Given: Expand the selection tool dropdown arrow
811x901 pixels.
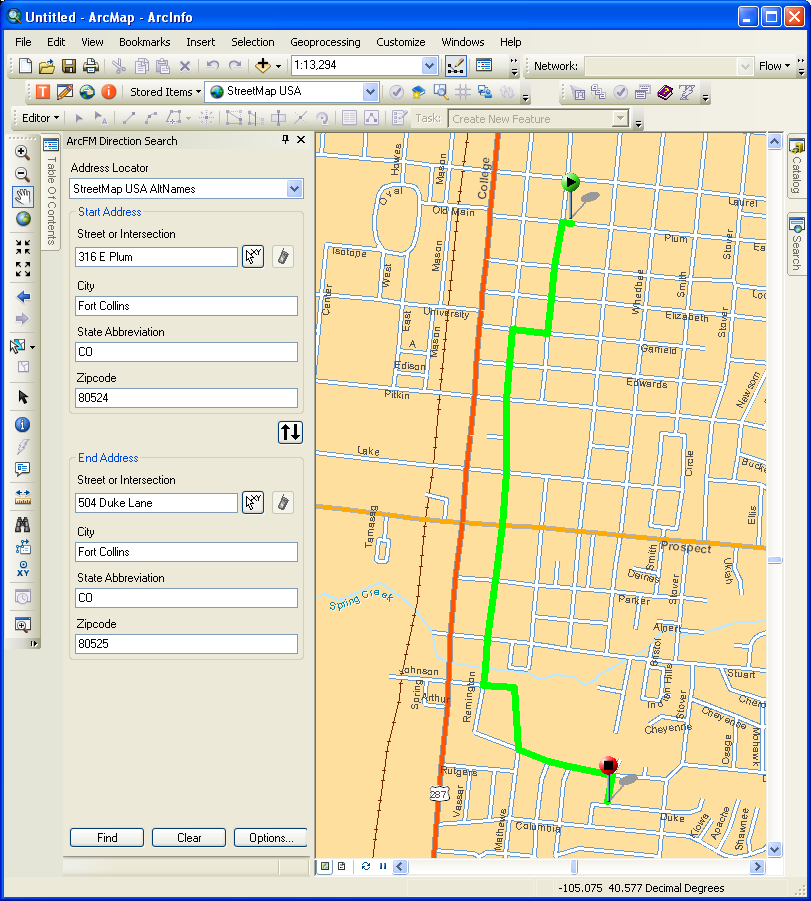Looking at the screenshot, I should pos(32,347).
